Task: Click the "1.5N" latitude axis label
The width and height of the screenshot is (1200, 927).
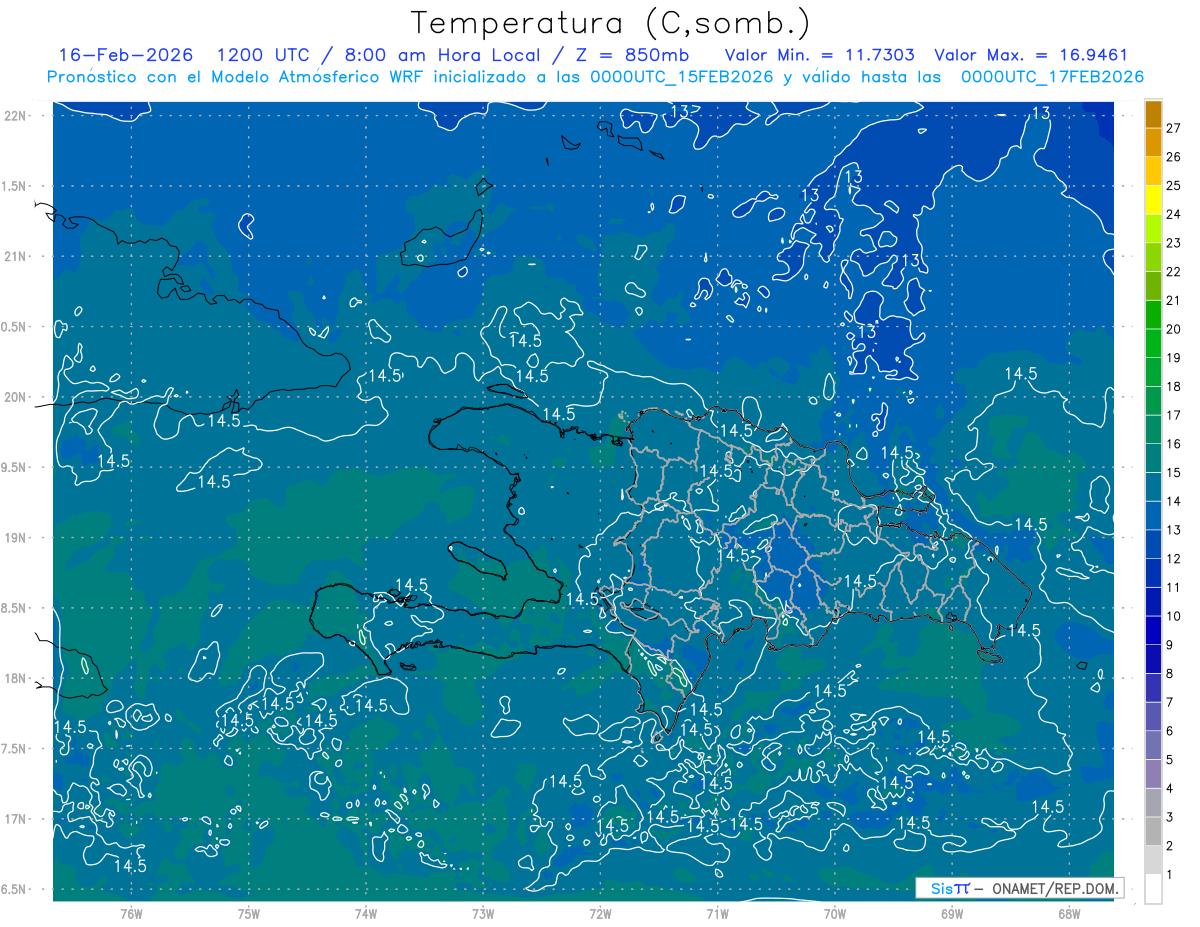Action: pos(15,186)
